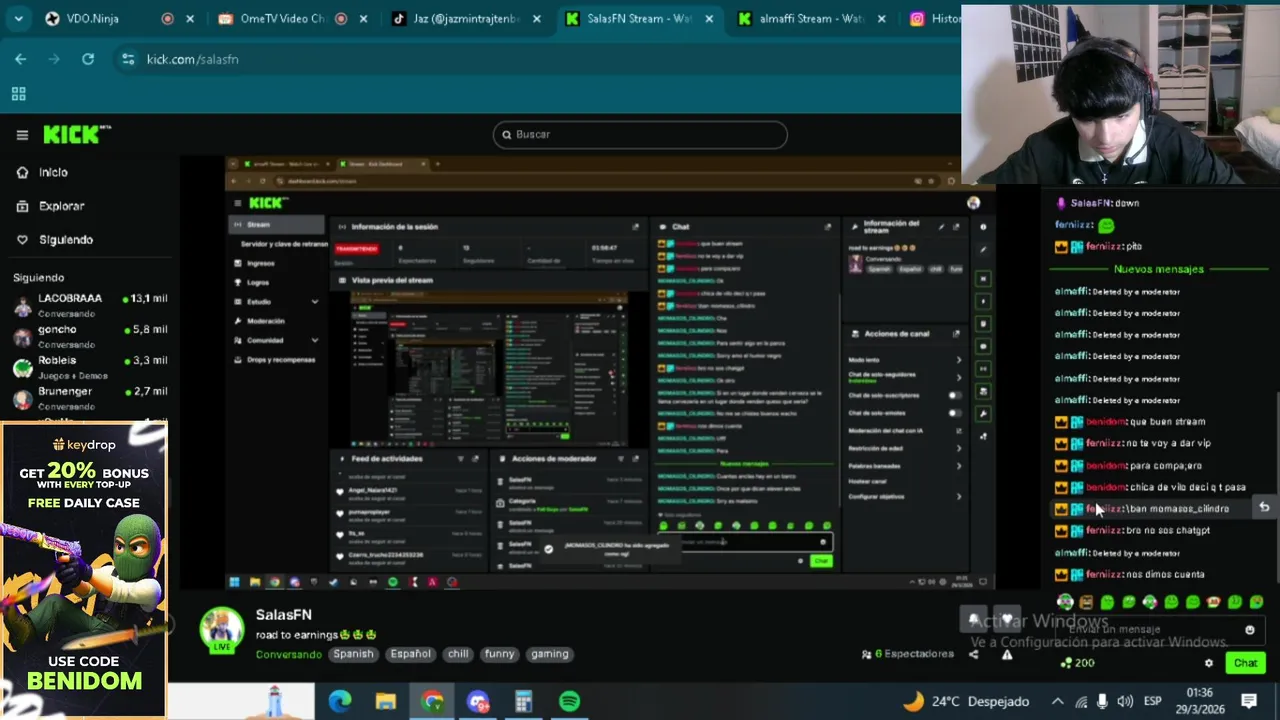This screenshot has height=720, width=1280.
Task: Click the SalasFN stream video player
Action: click(x=610, y=374)
